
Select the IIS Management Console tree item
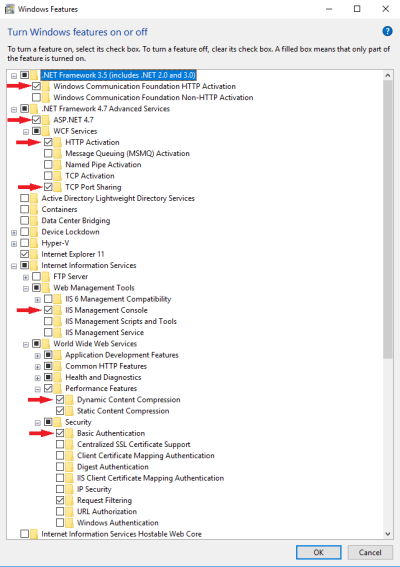[x=106, y=310]
